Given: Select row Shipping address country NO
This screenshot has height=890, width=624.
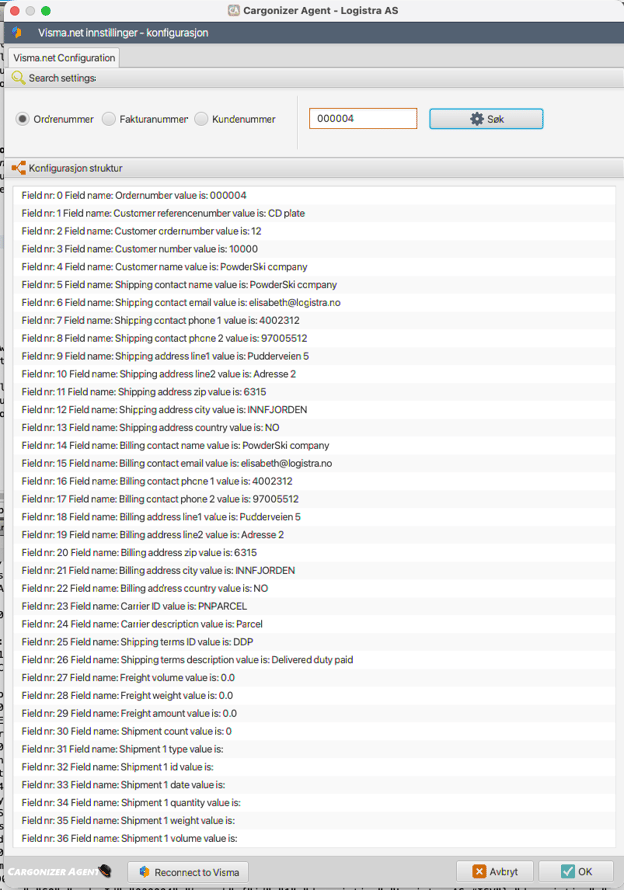Looking at the screenshot, I should [x=314, y=428].
